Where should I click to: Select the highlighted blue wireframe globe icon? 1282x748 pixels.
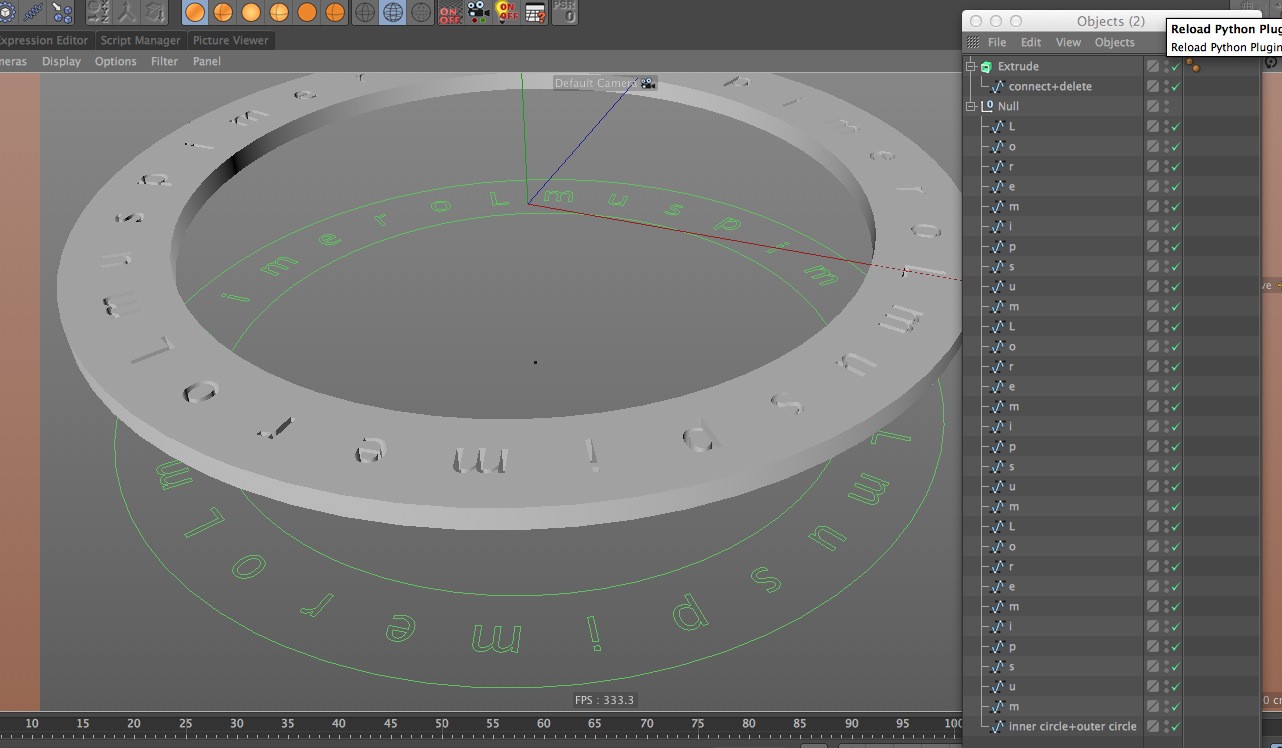[394, 12]
